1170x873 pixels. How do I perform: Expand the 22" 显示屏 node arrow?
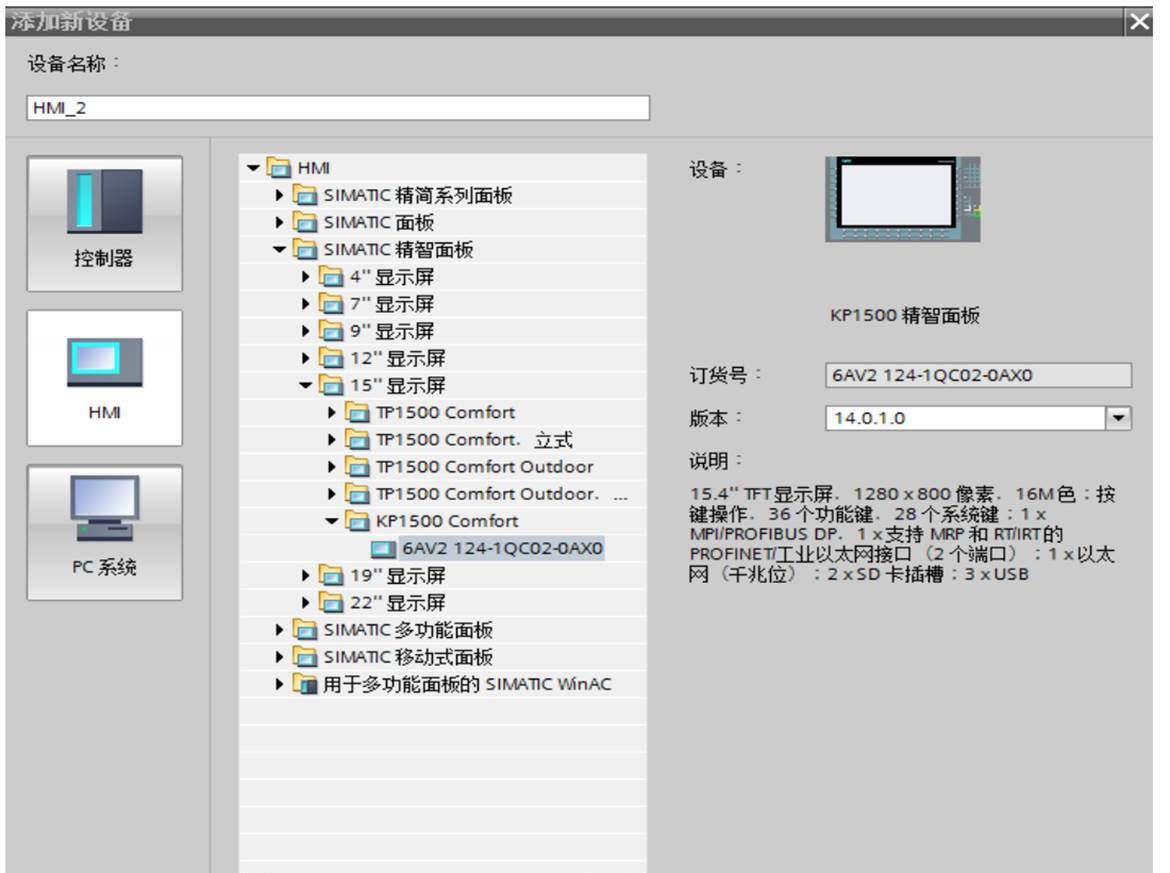click(x=306, y=602)
